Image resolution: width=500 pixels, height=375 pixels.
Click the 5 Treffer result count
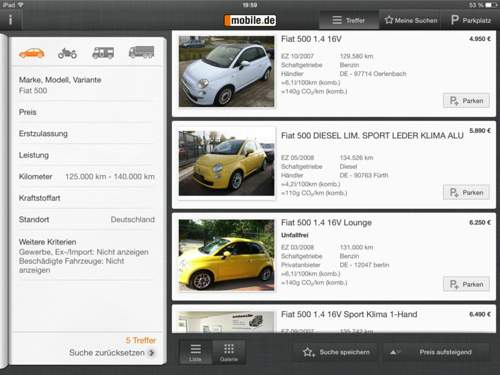point(141,340)
